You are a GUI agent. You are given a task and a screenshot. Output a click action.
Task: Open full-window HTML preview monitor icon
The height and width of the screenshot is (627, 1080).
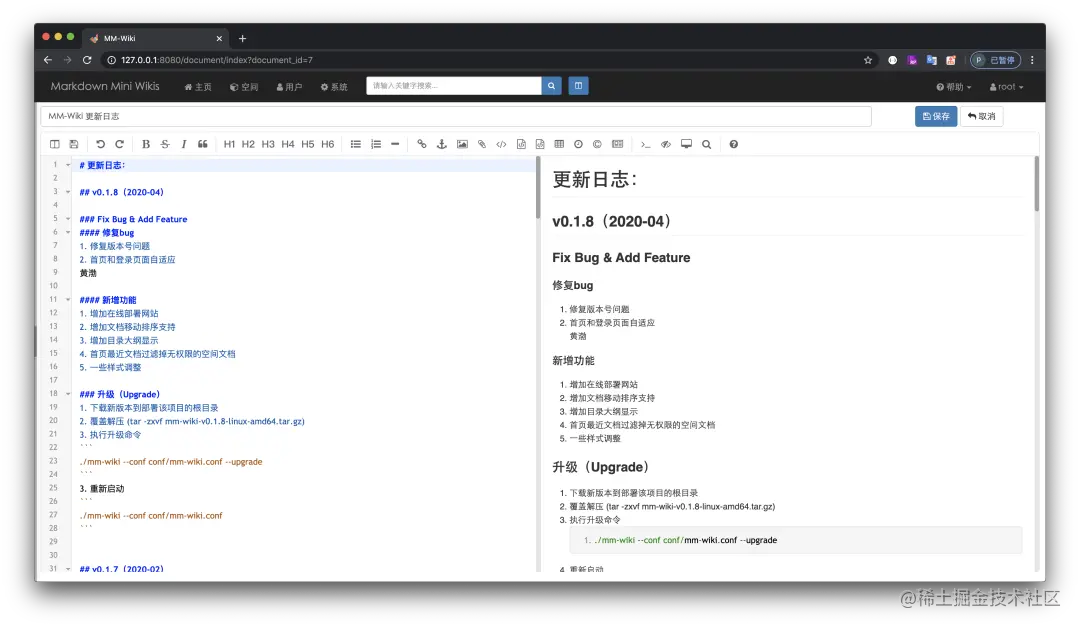[x=686, y=144]
